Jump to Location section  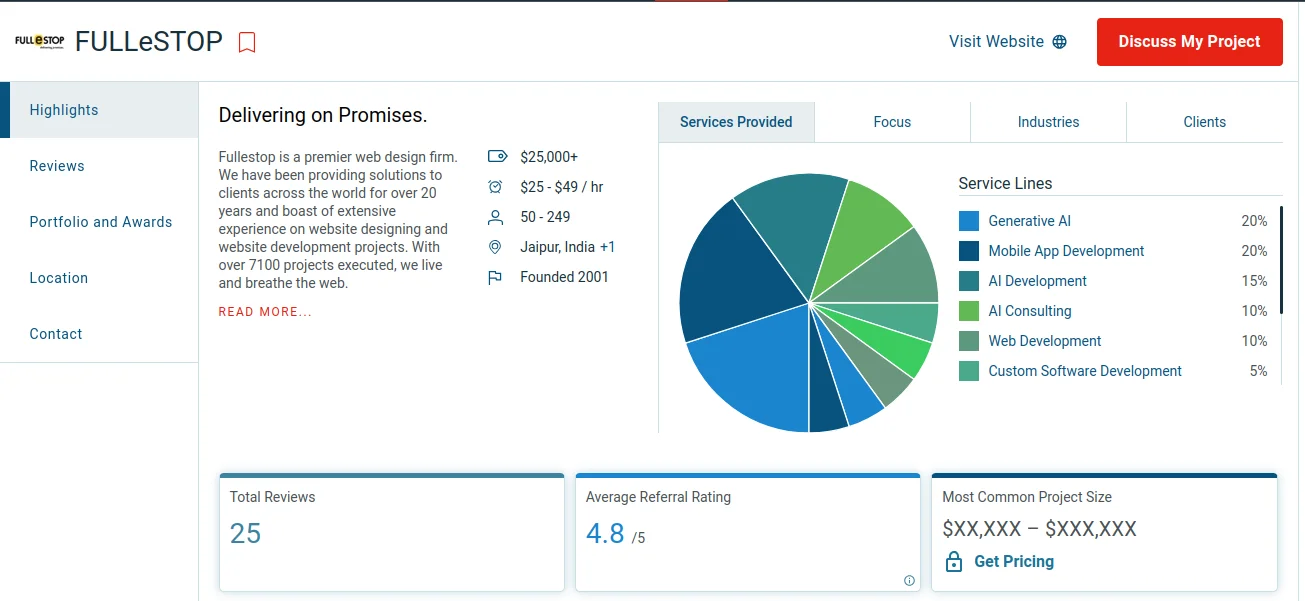(99, 278)
